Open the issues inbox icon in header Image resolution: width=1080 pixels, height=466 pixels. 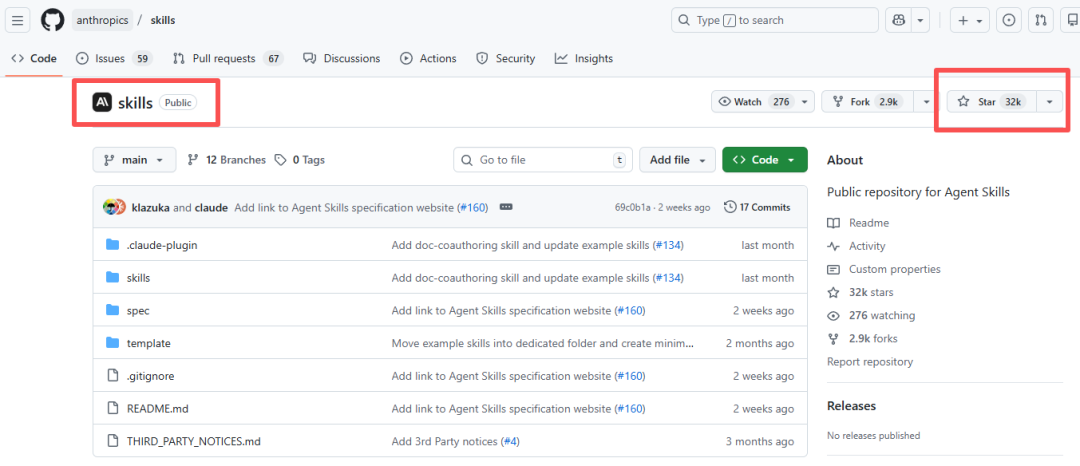click(1009, 20)
